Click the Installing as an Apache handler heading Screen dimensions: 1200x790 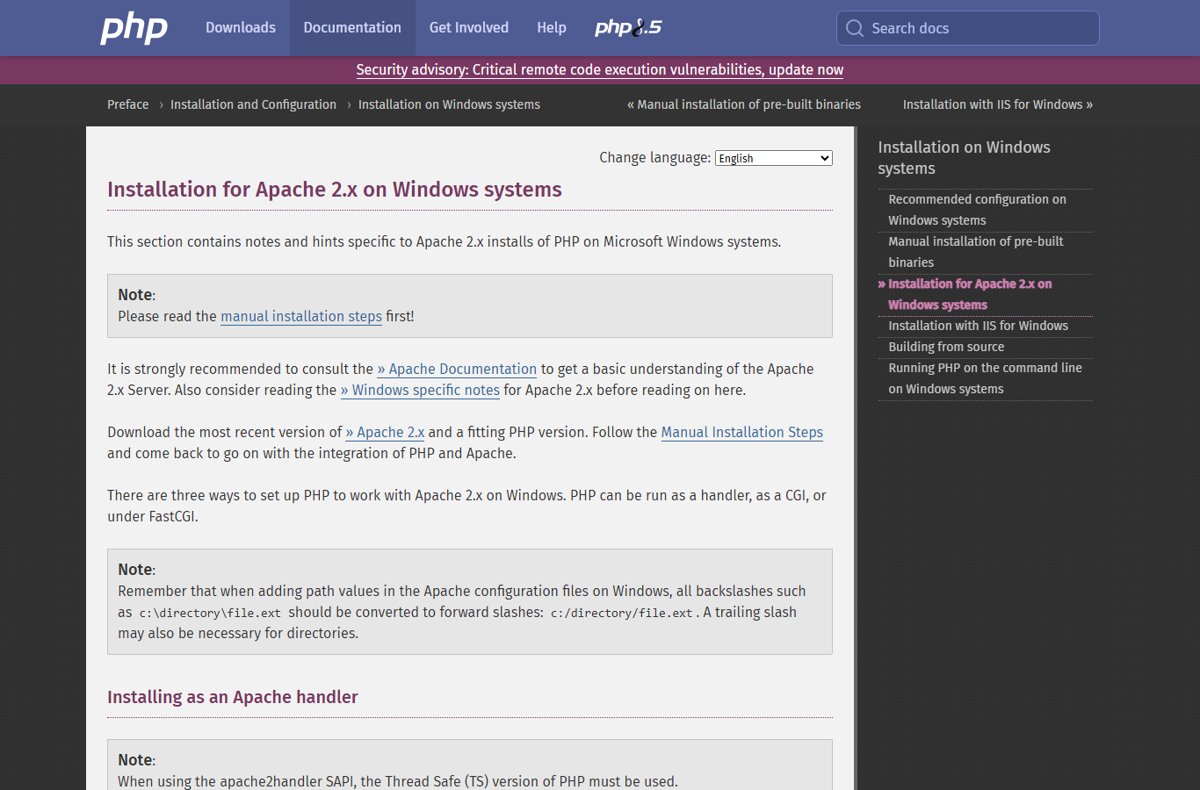click(x=232, y=697)
